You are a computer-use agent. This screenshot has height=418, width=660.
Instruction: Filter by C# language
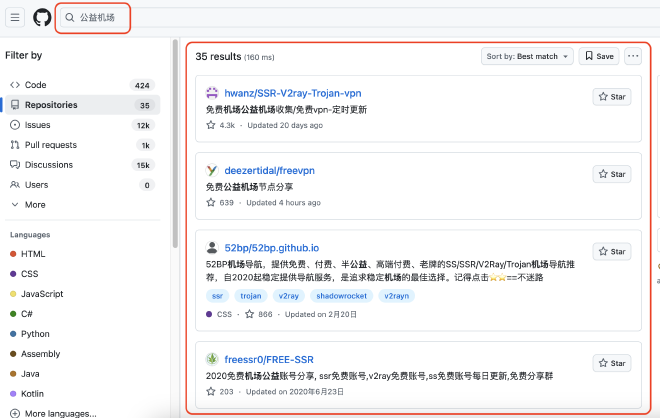click(21, 314)
